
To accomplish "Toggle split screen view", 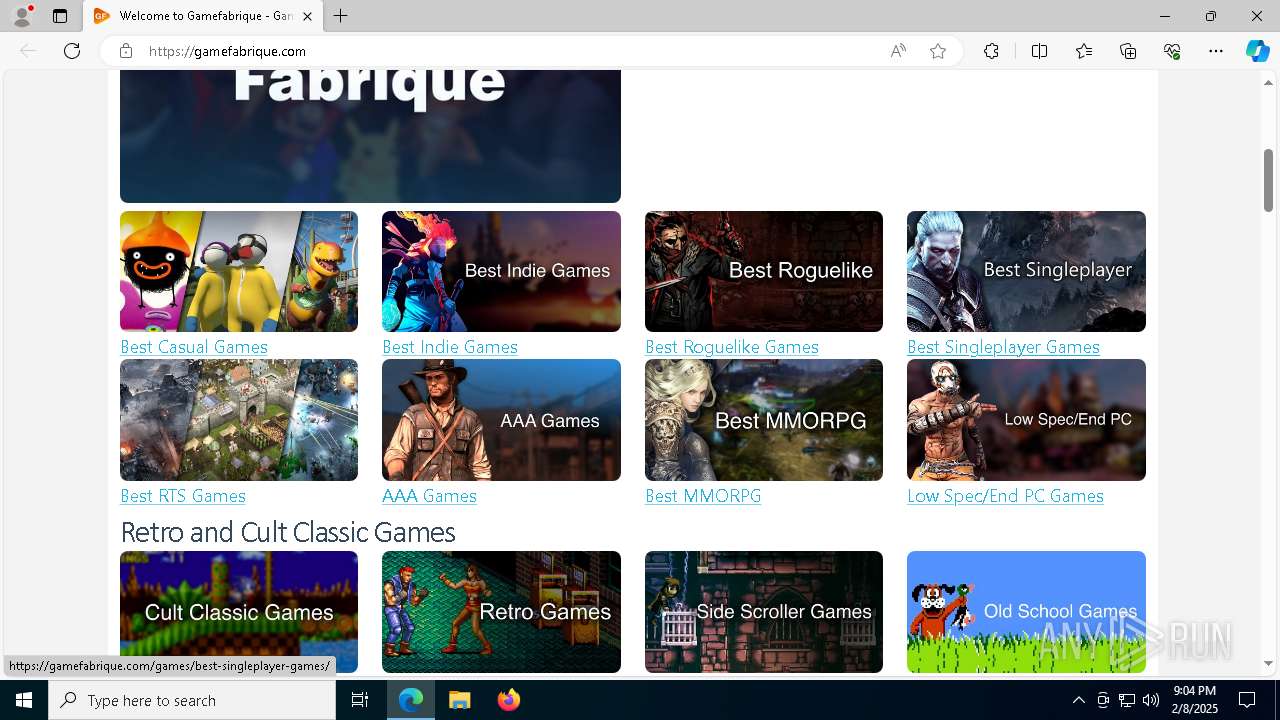I will pos(1039,51).
